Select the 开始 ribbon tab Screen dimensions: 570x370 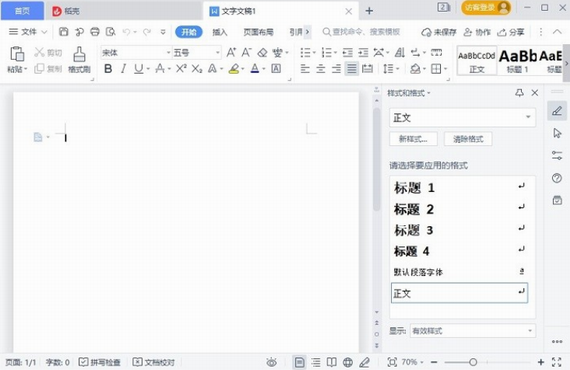189,32
